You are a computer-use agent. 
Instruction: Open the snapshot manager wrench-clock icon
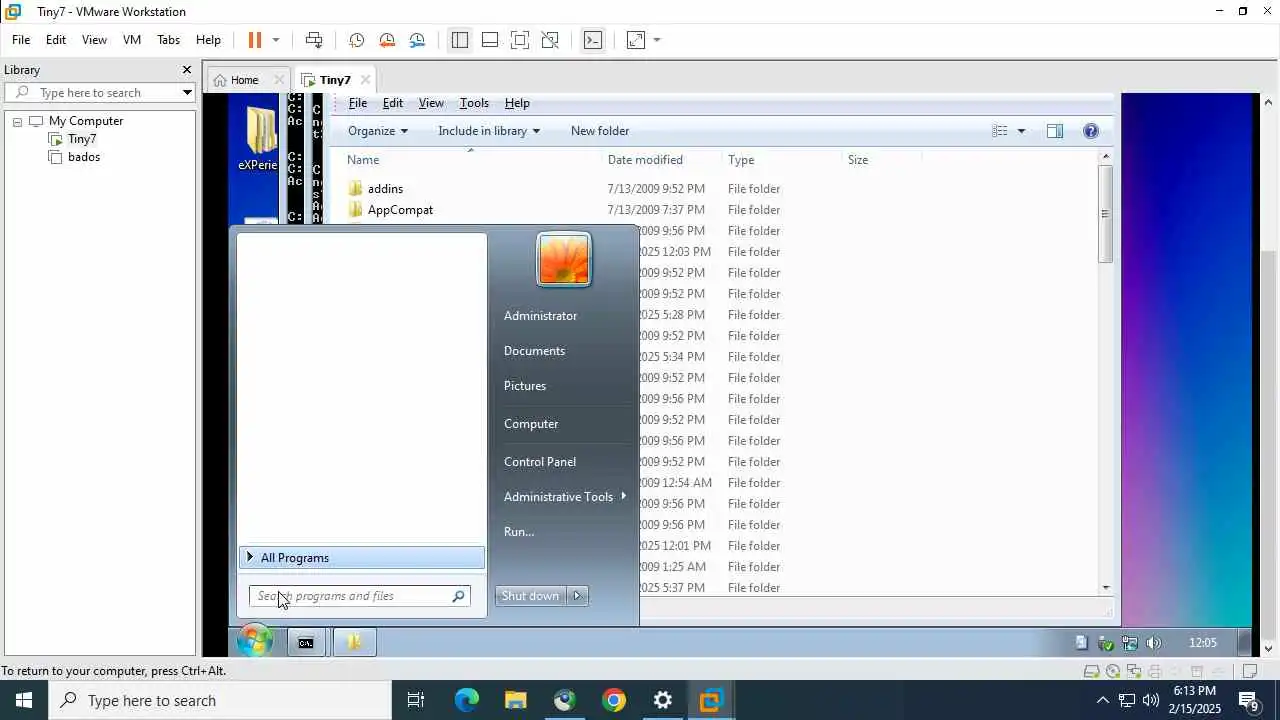point(417,40)
